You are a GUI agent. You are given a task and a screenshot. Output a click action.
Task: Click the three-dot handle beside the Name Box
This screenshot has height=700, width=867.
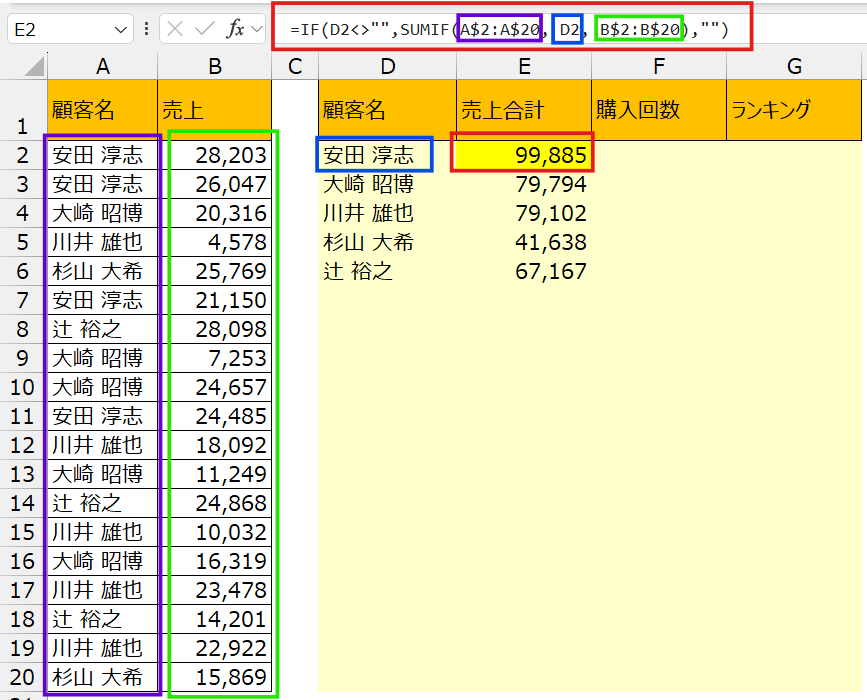[x=148, y=30]
